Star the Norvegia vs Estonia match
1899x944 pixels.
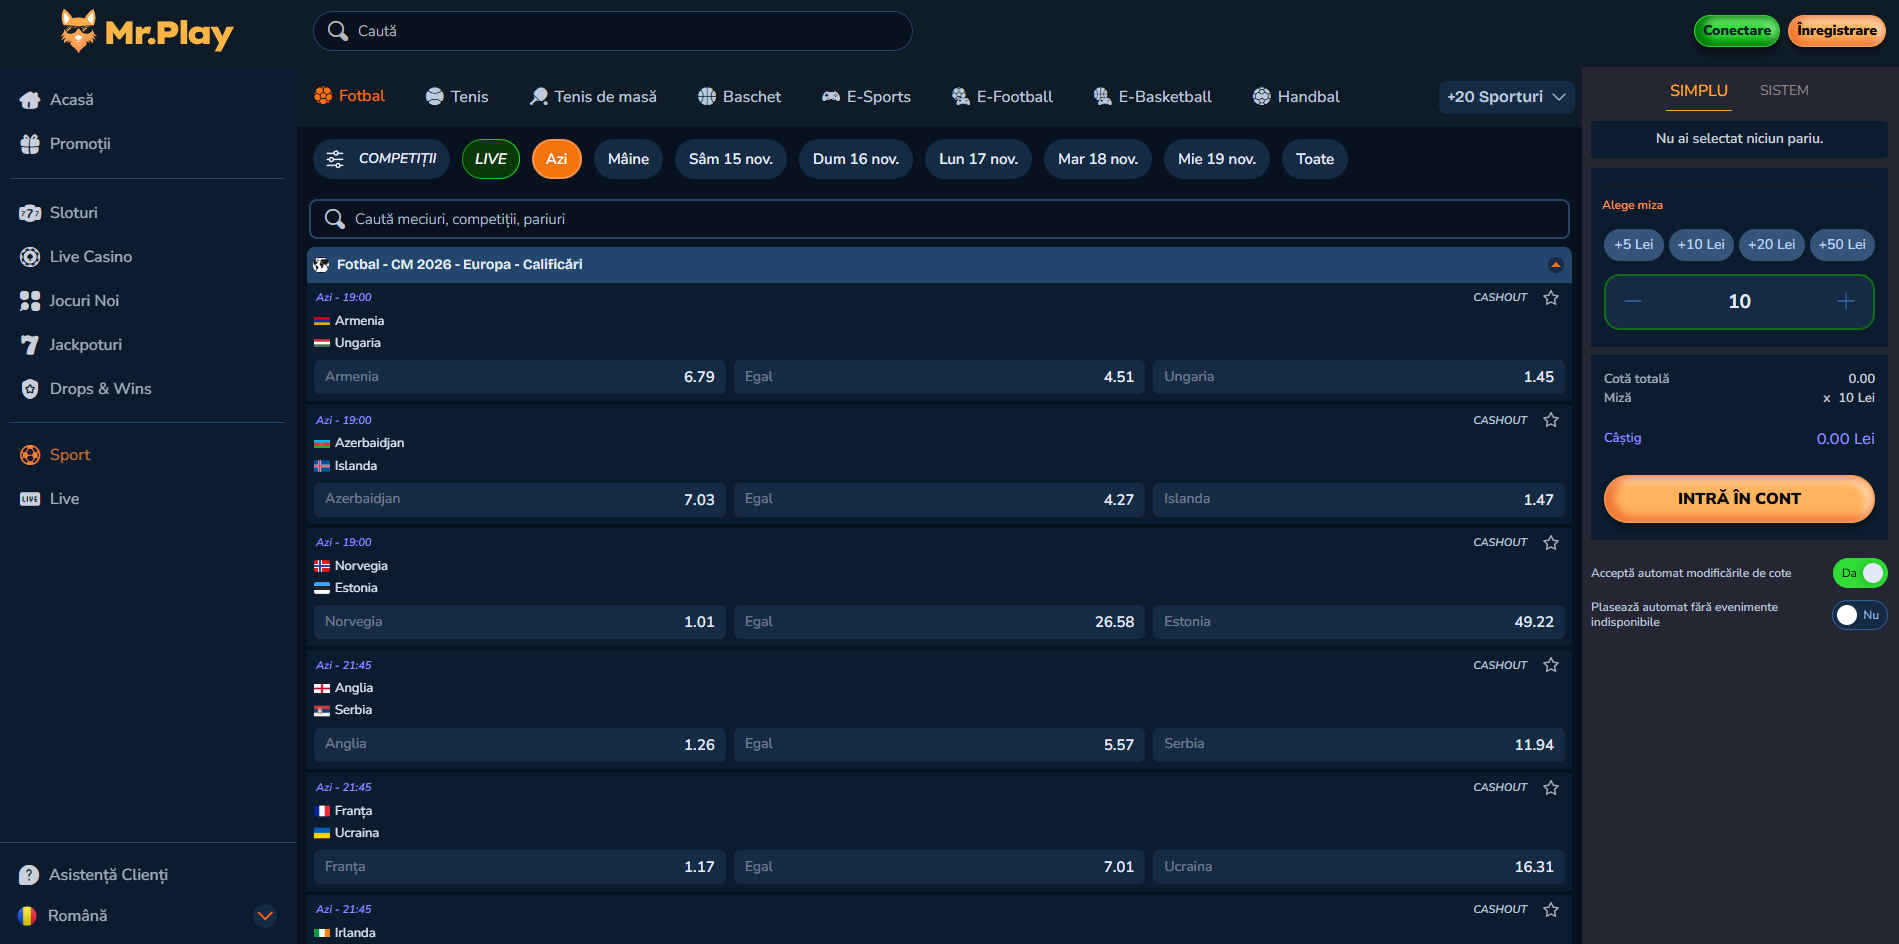tap(1551, 543)
